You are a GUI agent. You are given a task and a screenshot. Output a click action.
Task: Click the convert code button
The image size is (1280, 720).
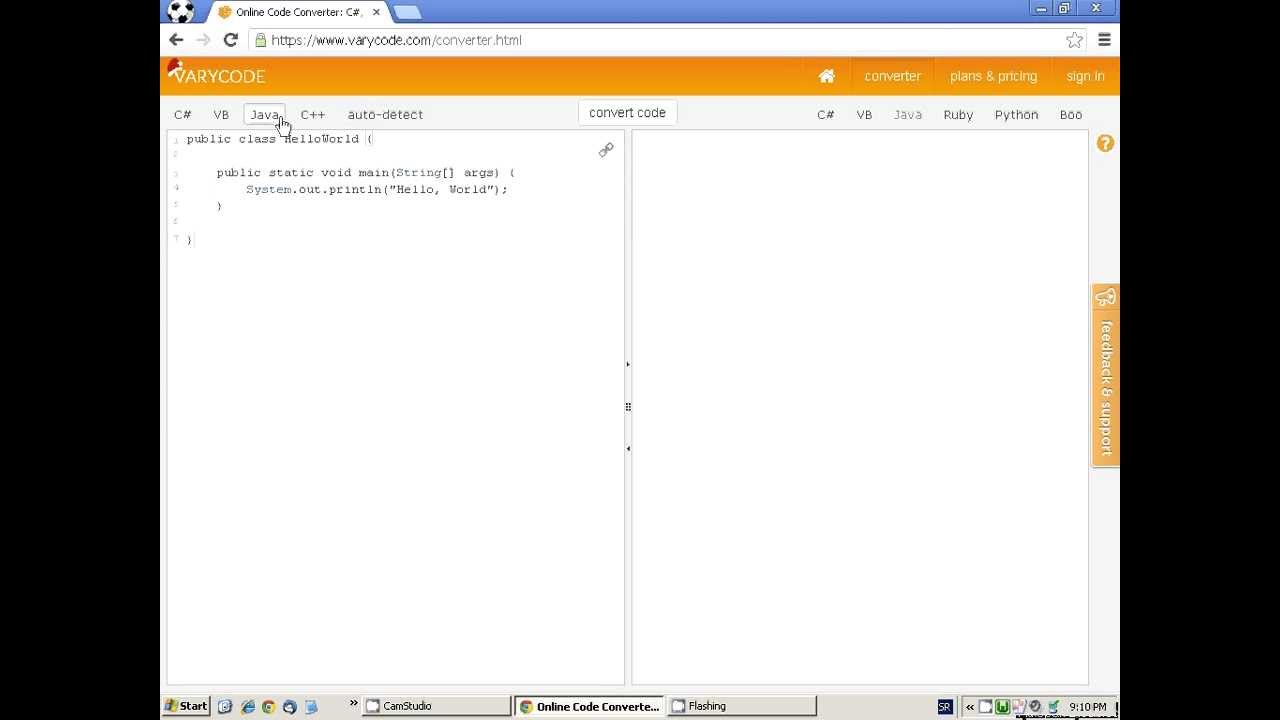[627, 113]
